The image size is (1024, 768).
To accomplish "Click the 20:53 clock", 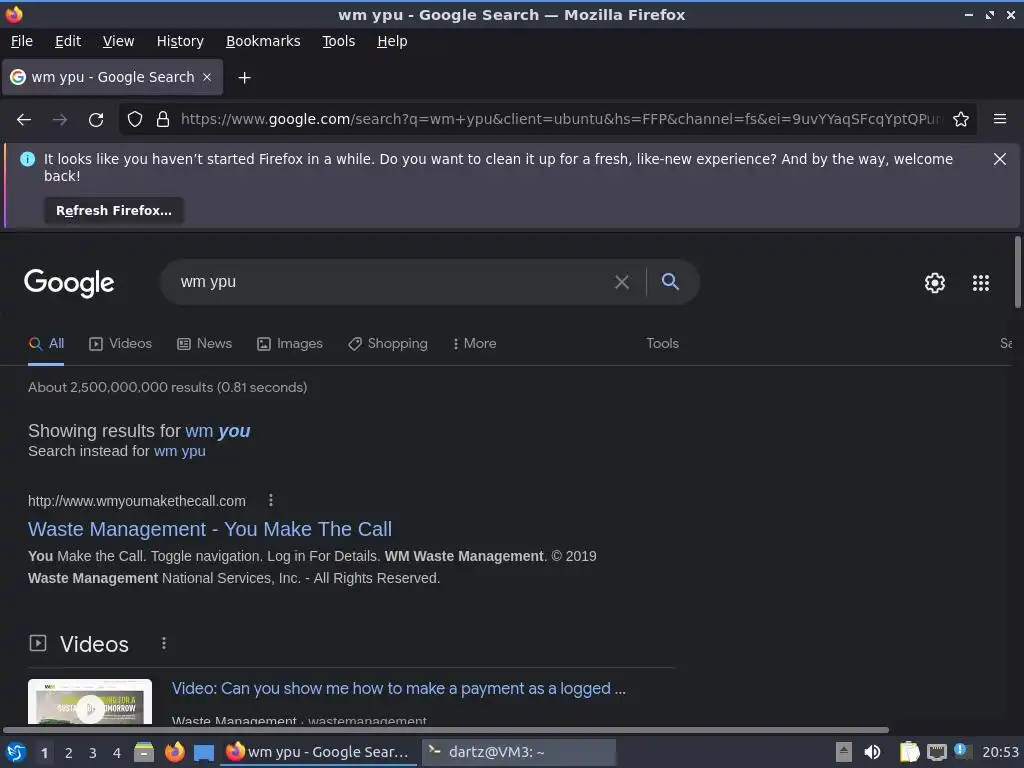I will click(1000, 752).
